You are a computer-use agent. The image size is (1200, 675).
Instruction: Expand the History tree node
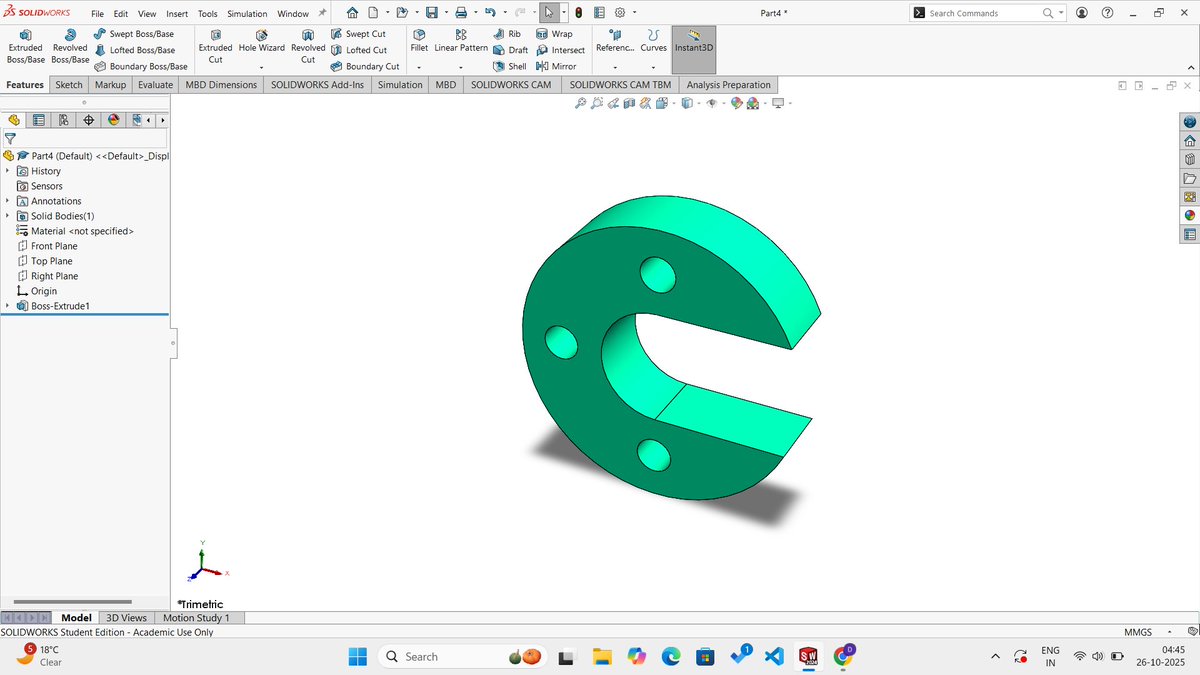pos(8,171)
